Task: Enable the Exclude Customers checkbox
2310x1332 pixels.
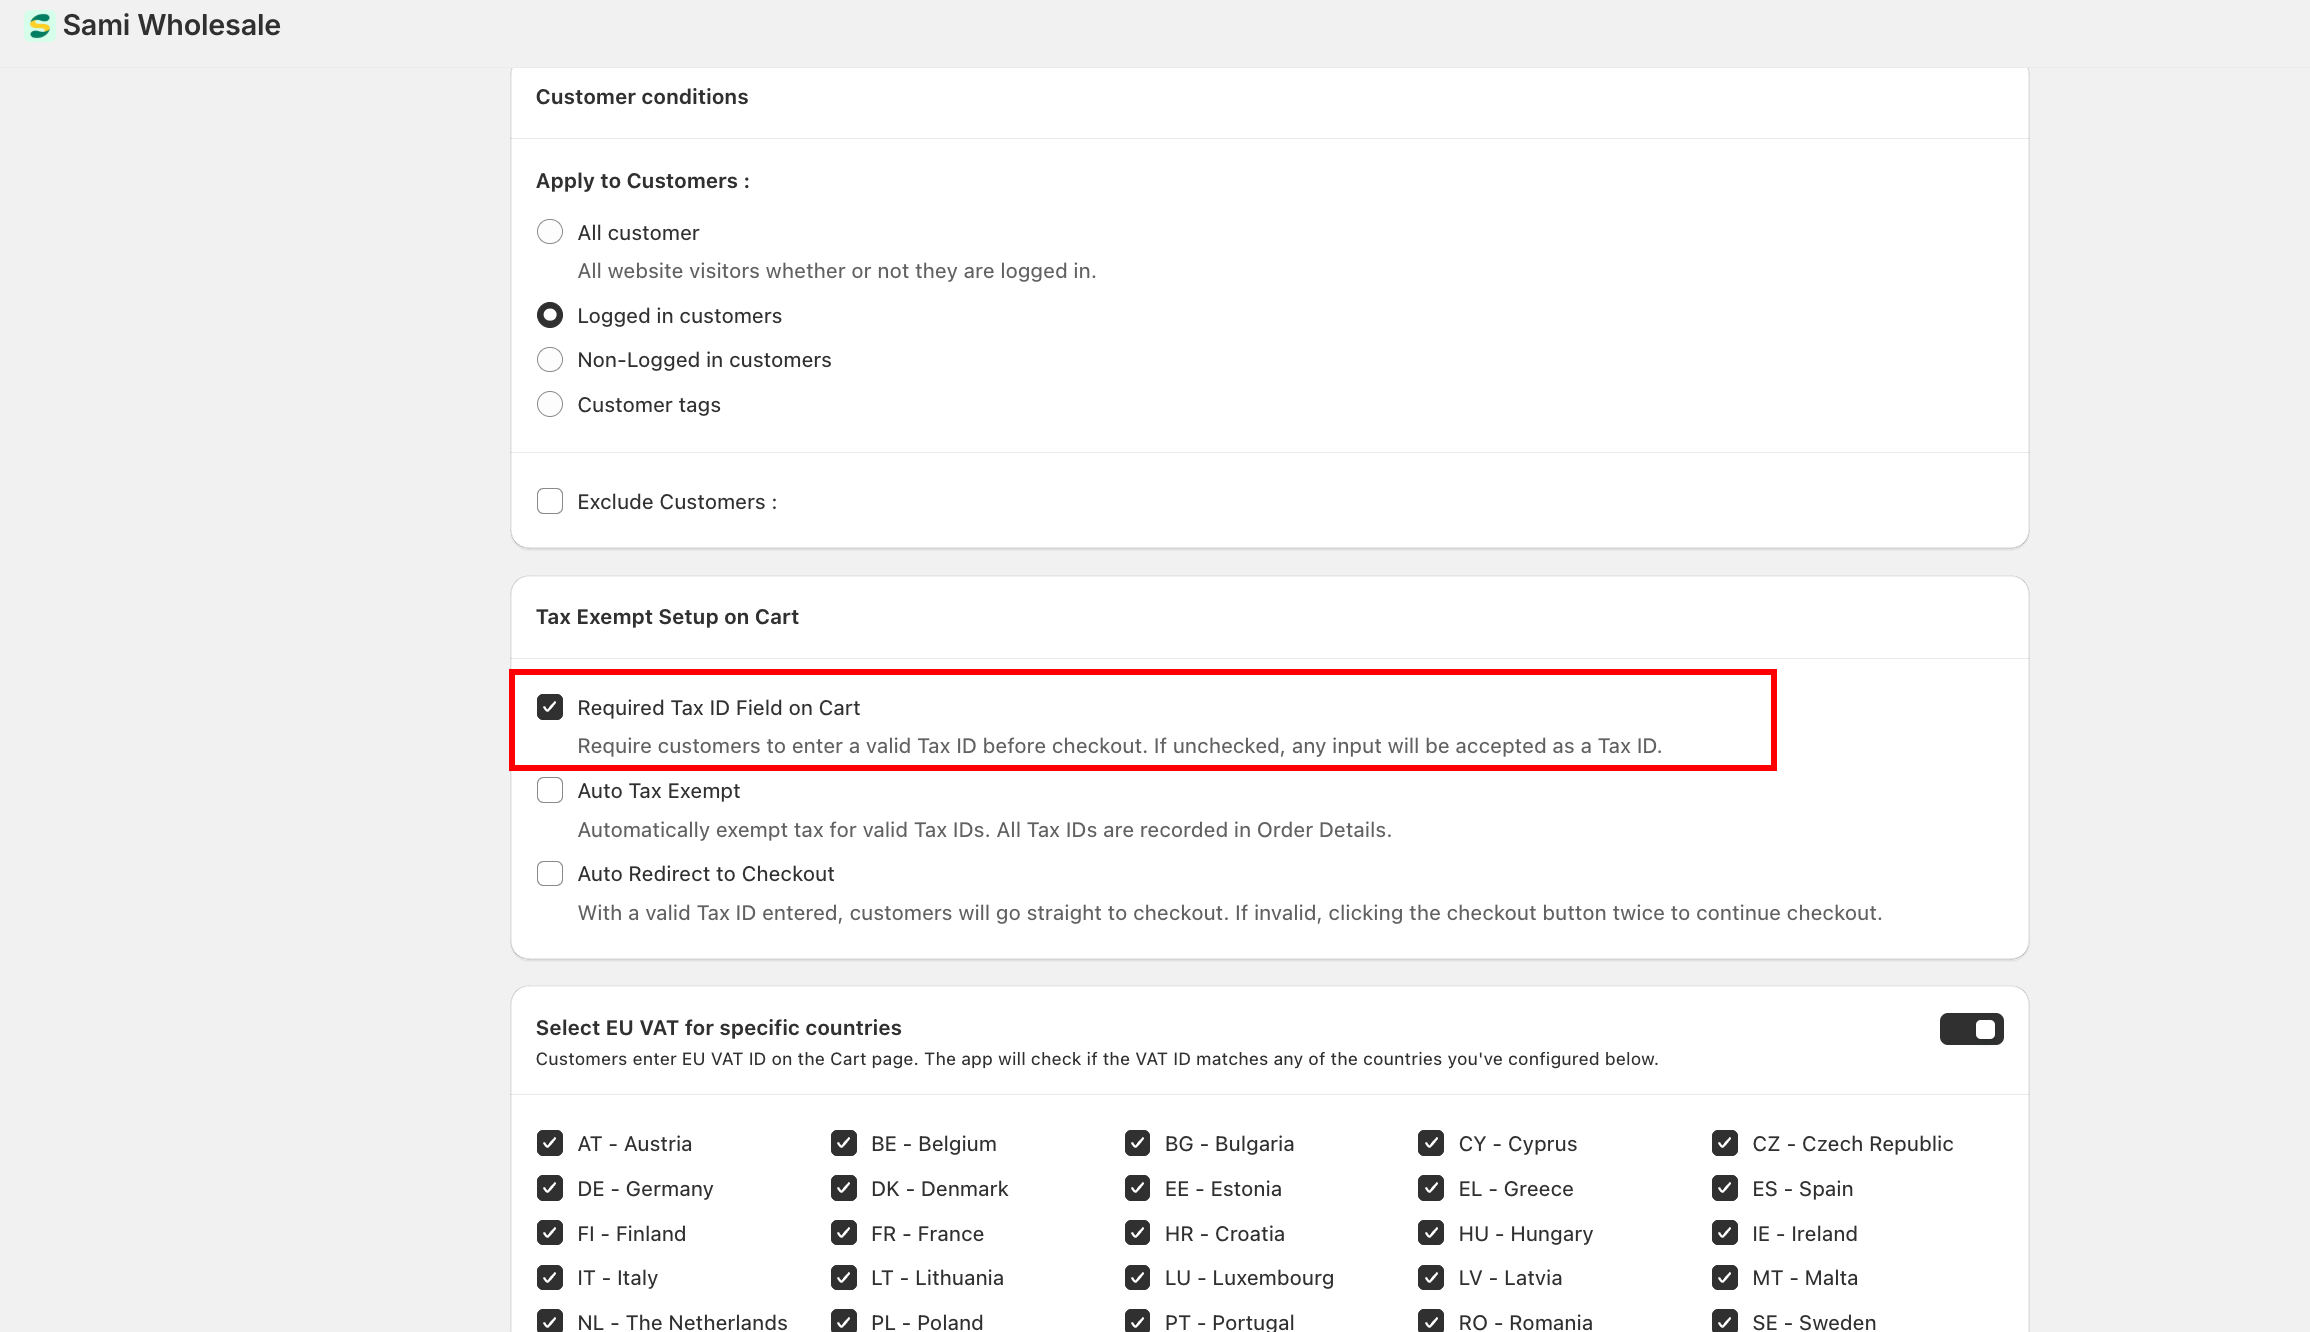Action: click(x=550, y=502)
